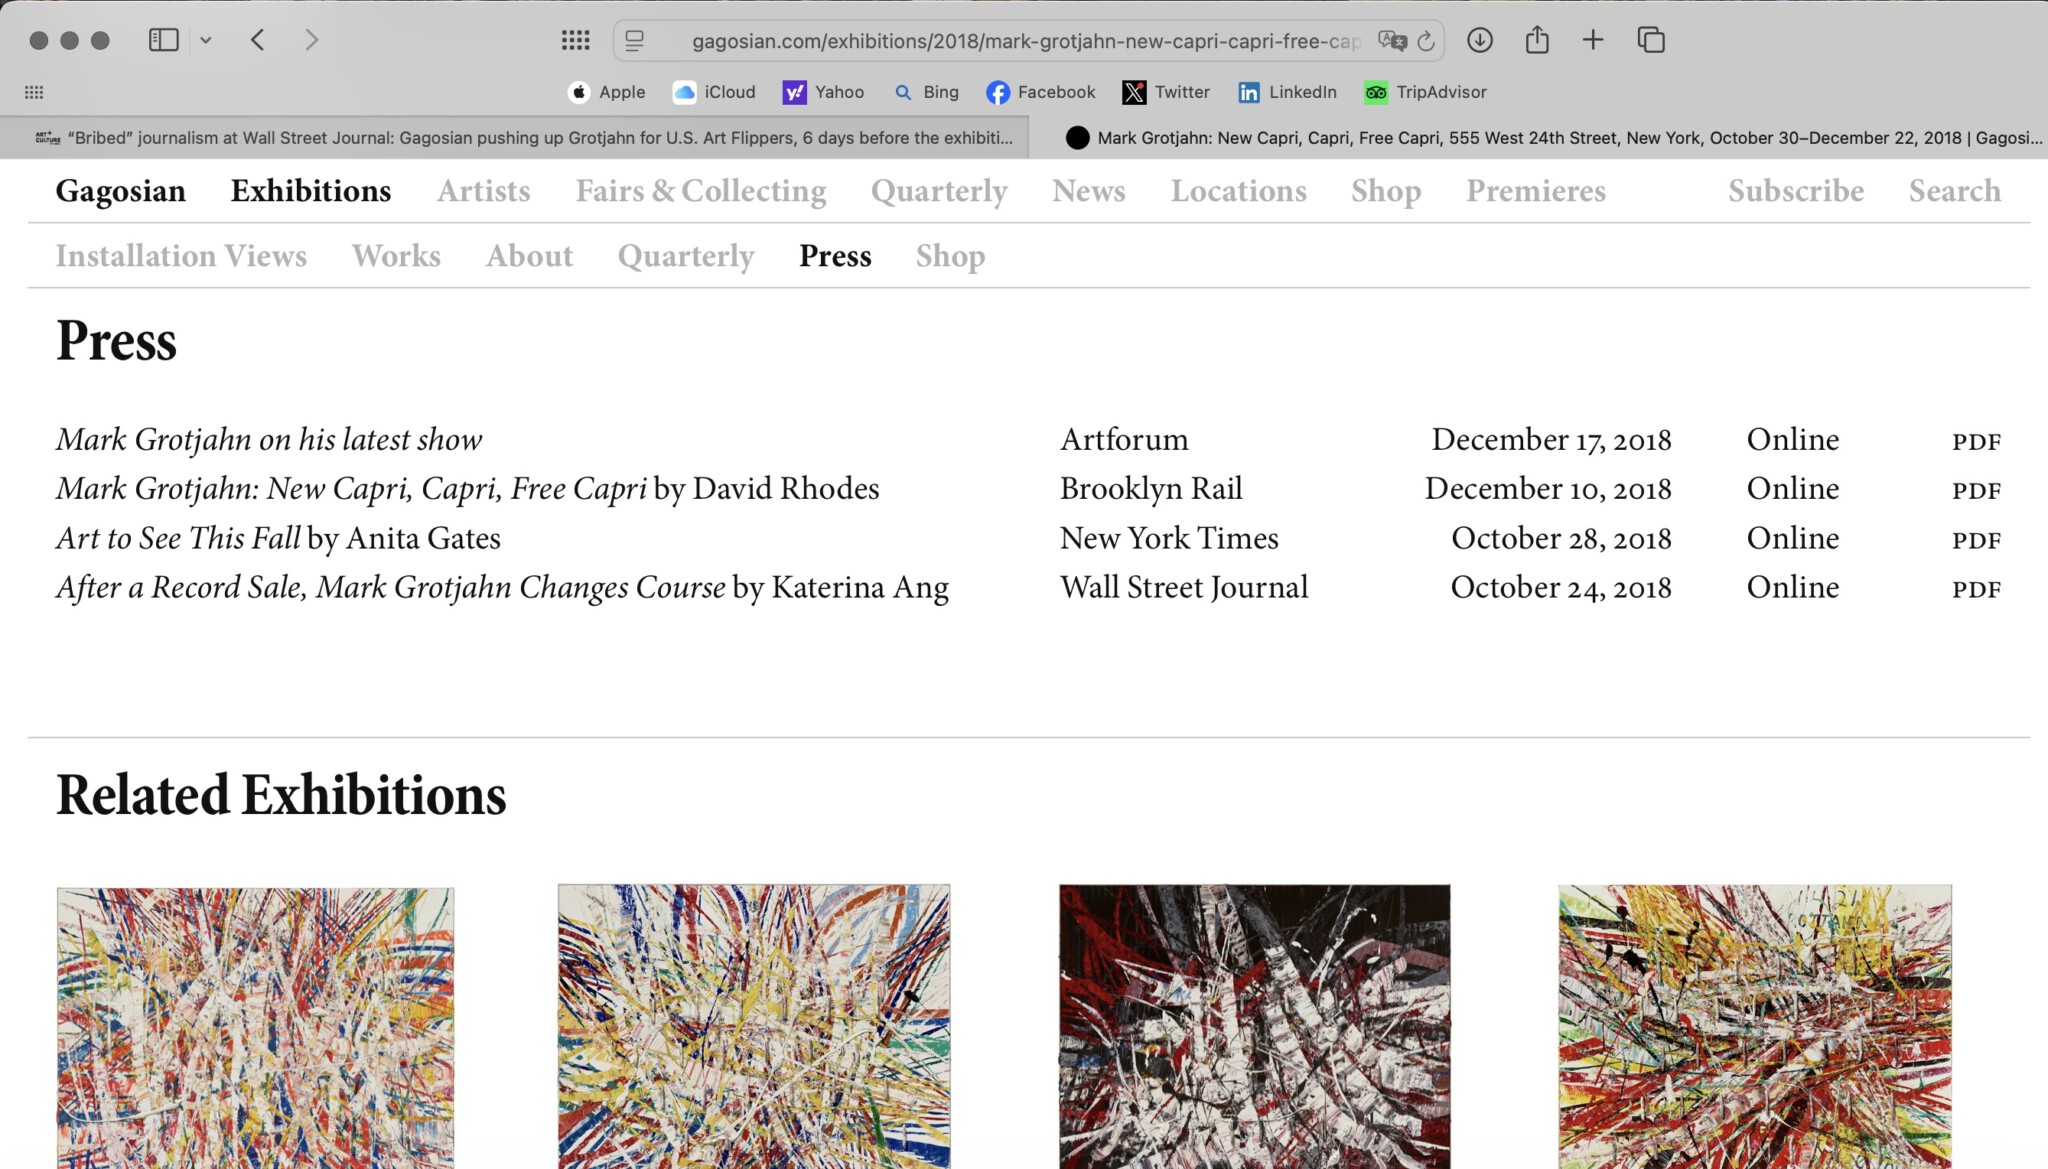
Task: Switch to the Mark Grotjahn Gagosian tab
Action: coord(1539,138)
